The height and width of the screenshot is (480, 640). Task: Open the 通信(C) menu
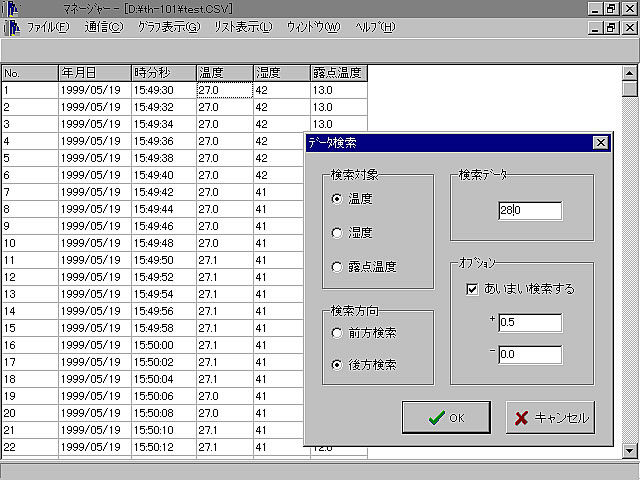[x=104, y=26]
